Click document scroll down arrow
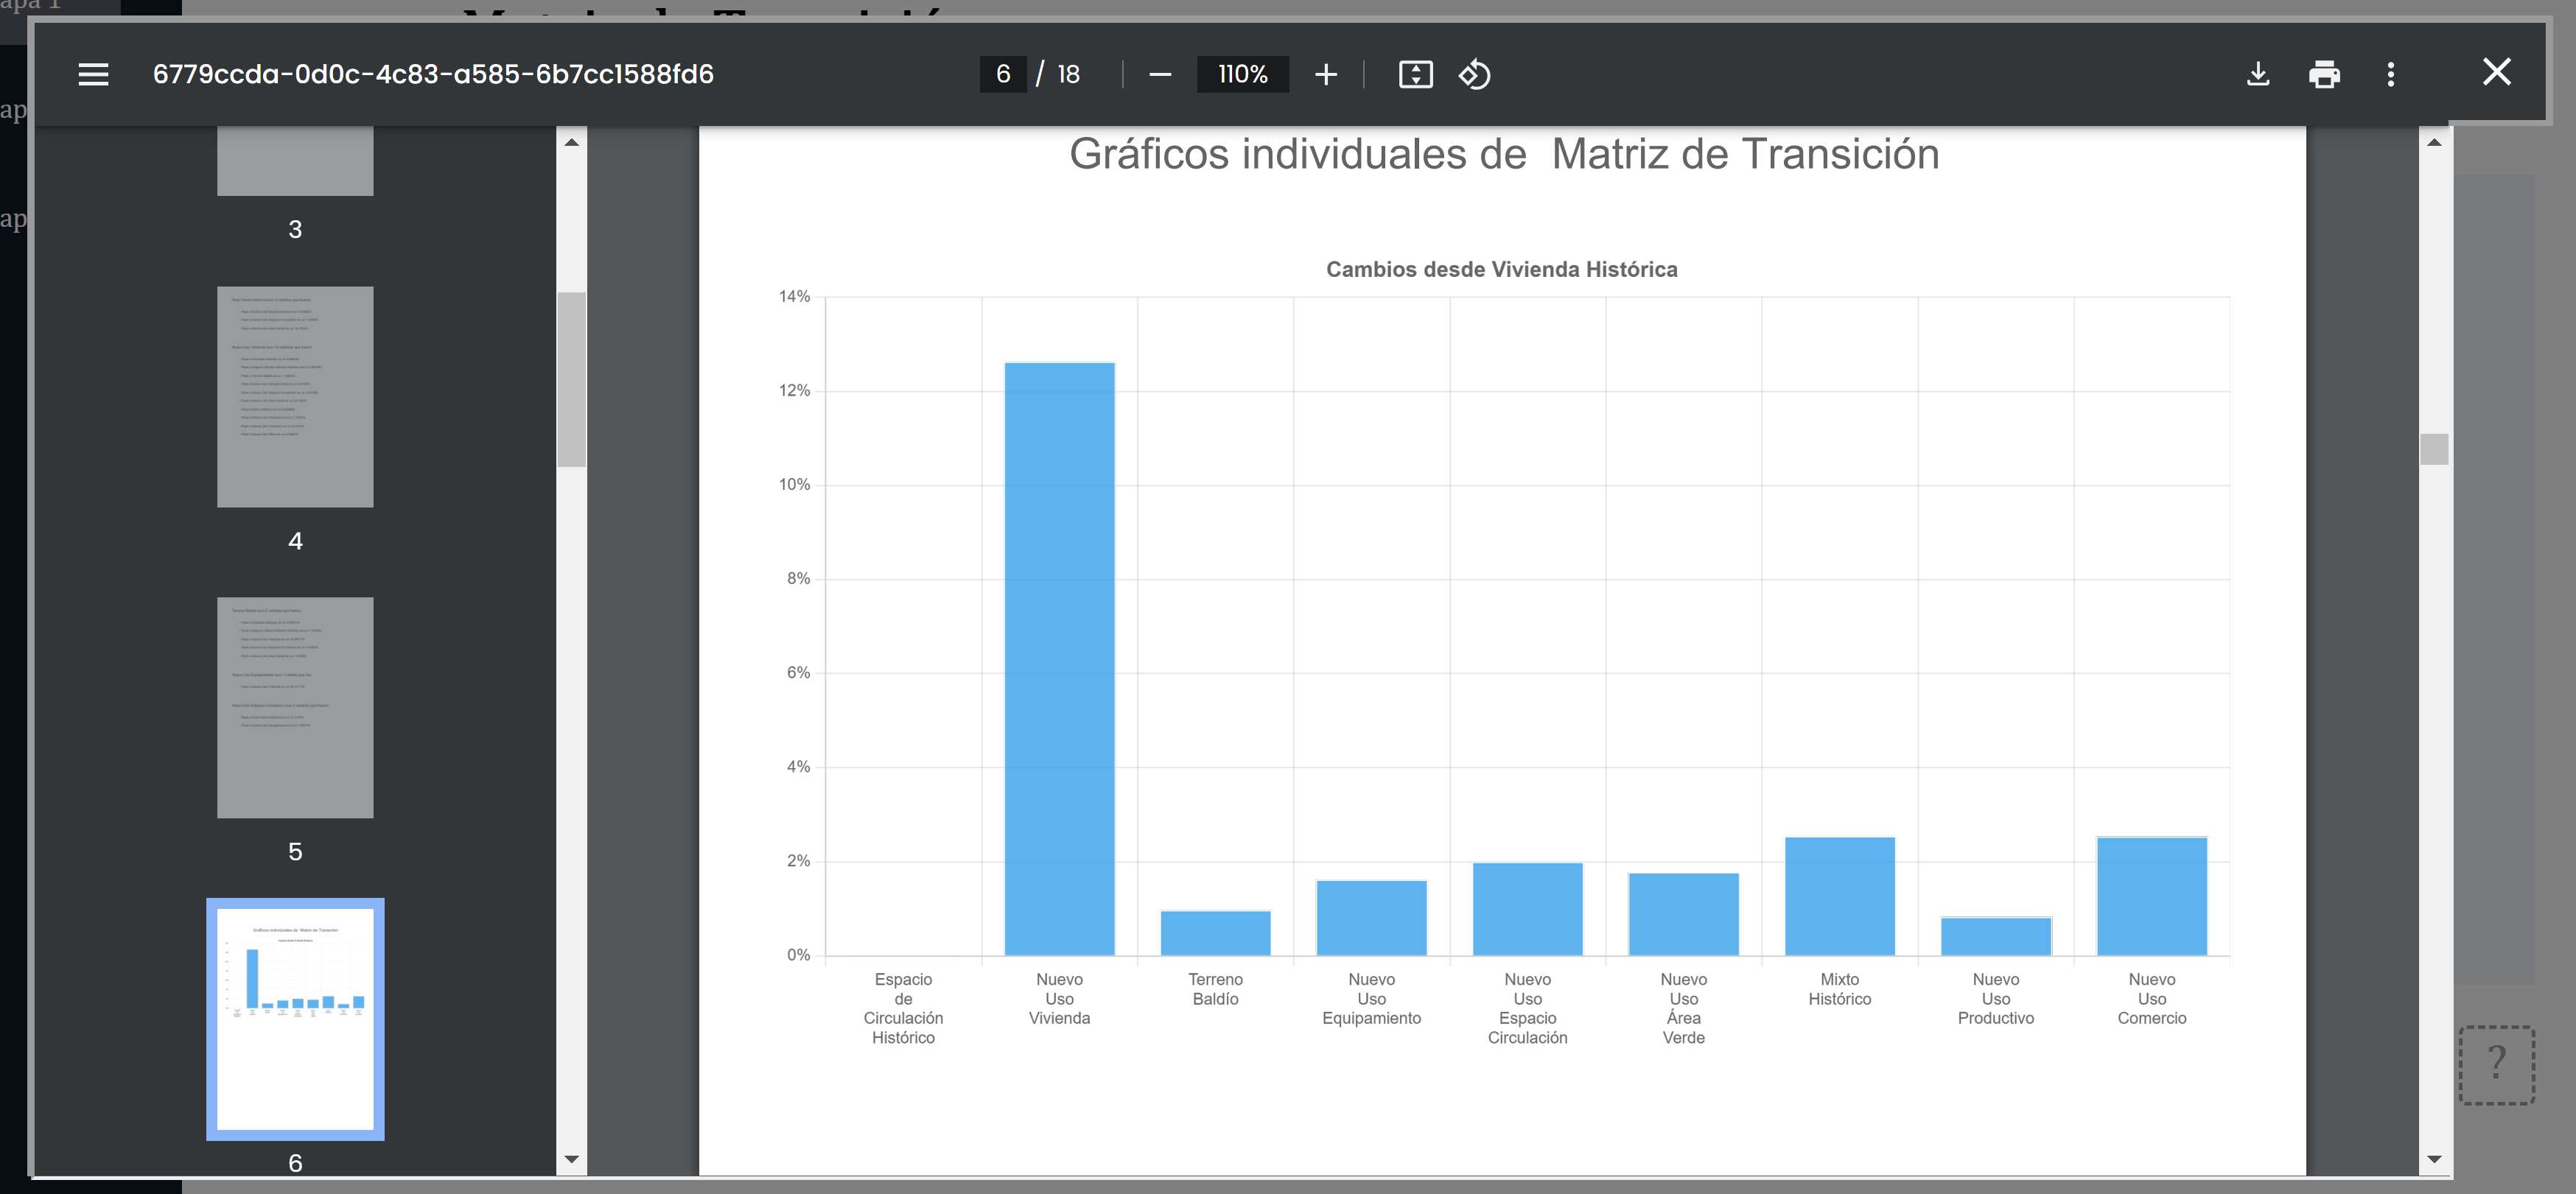Viewport: 2576px width, 1194px height. tap(2434, 1160)
